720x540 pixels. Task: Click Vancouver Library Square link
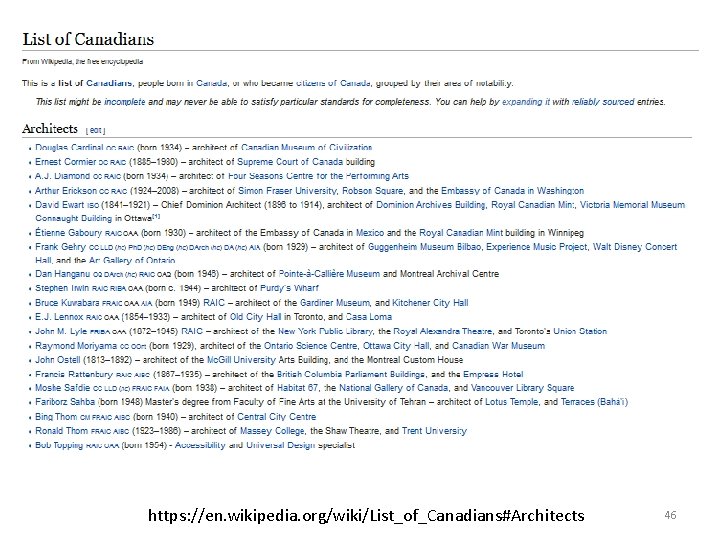(523, 388)
